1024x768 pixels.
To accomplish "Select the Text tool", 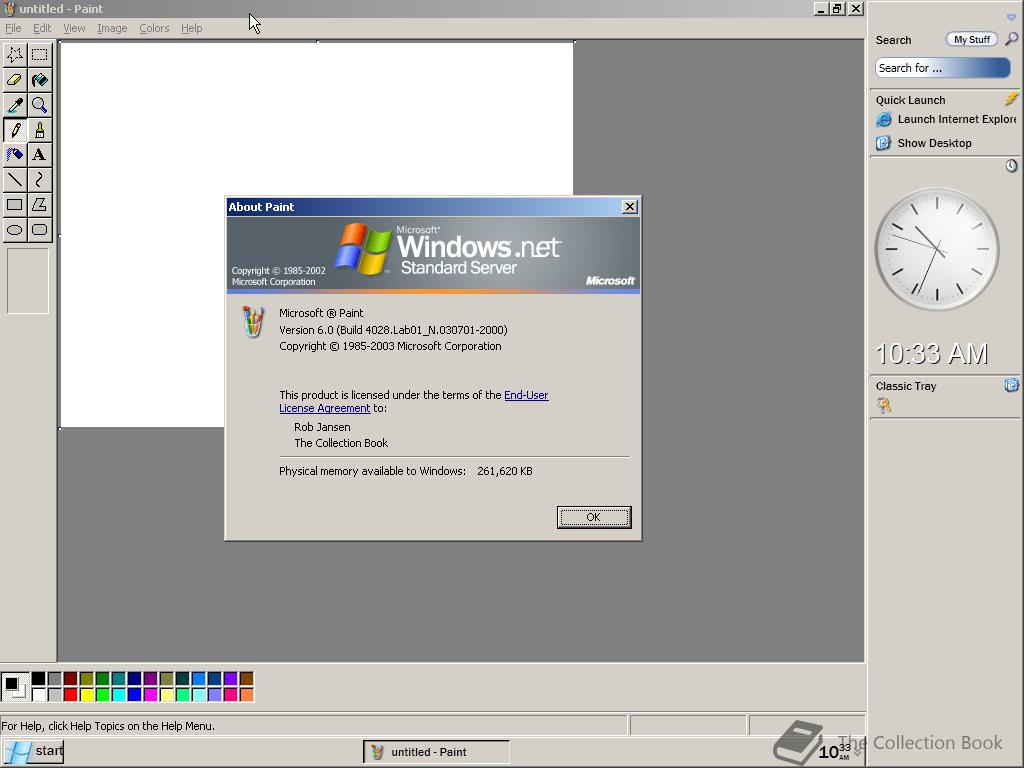I will coord(40,155).
